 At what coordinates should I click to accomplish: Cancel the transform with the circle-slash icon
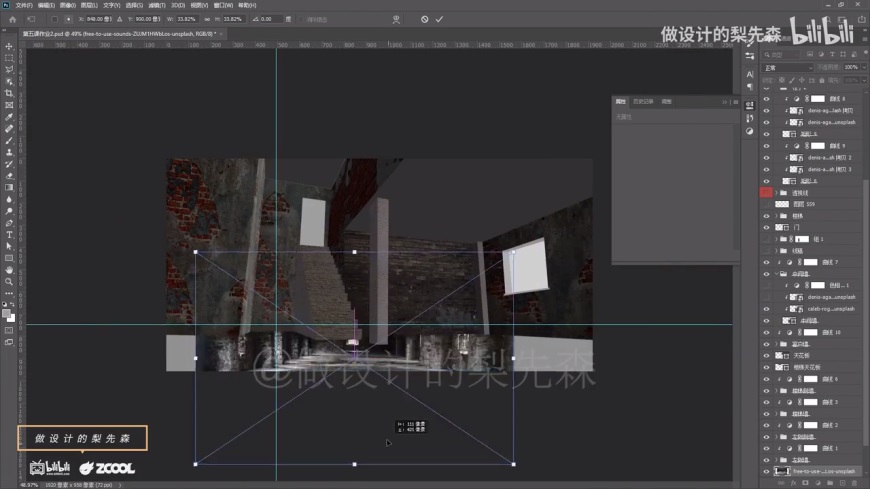click(424, 19)
